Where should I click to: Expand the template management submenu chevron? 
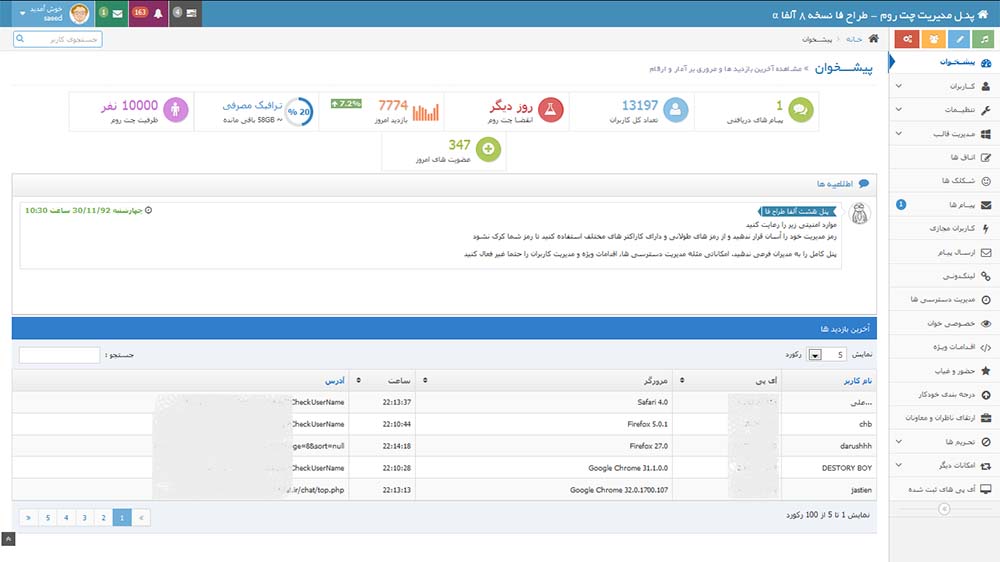coord(899,134)
